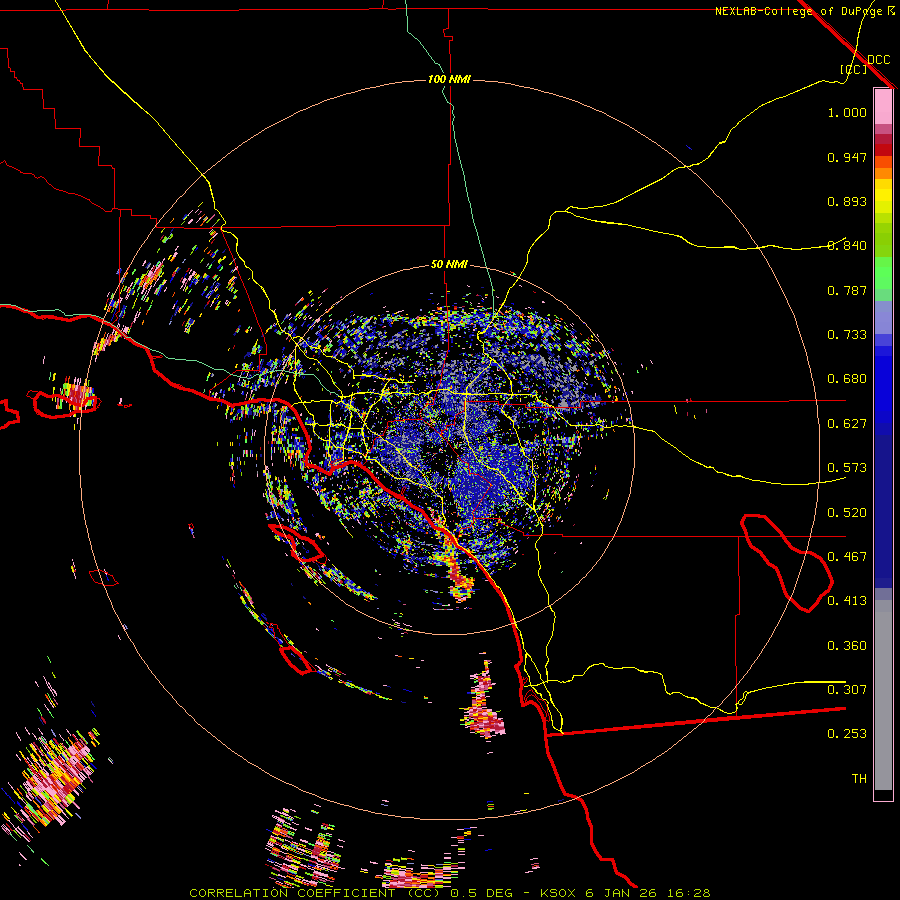The image size is (900, 900).
Task: Click the 0.413 scale value
Action: (847, 601)
